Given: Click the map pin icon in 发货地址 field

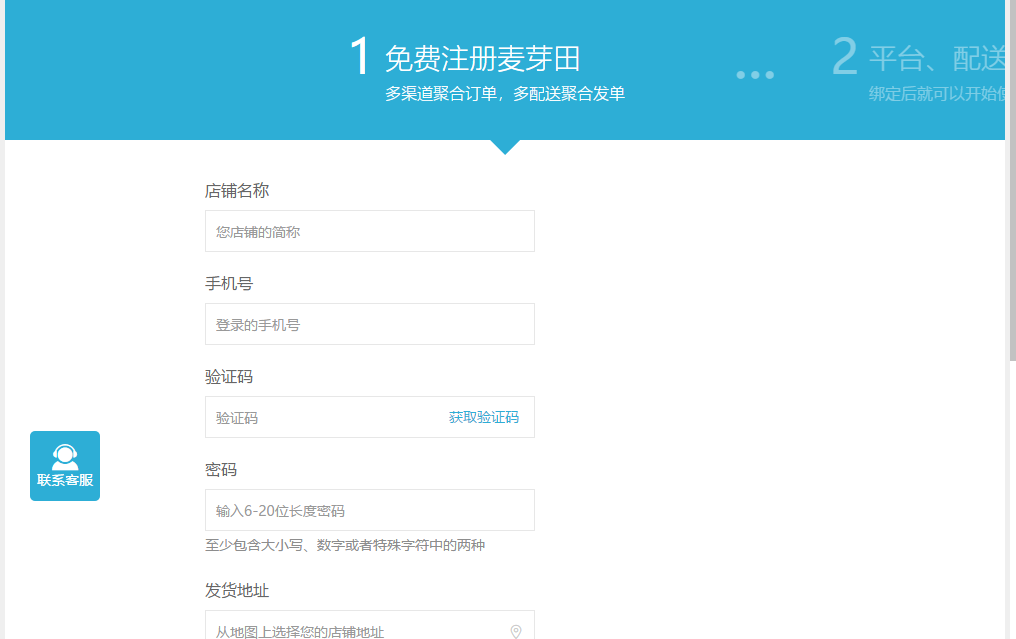Looking at the screenshot, I should [516, 631].
